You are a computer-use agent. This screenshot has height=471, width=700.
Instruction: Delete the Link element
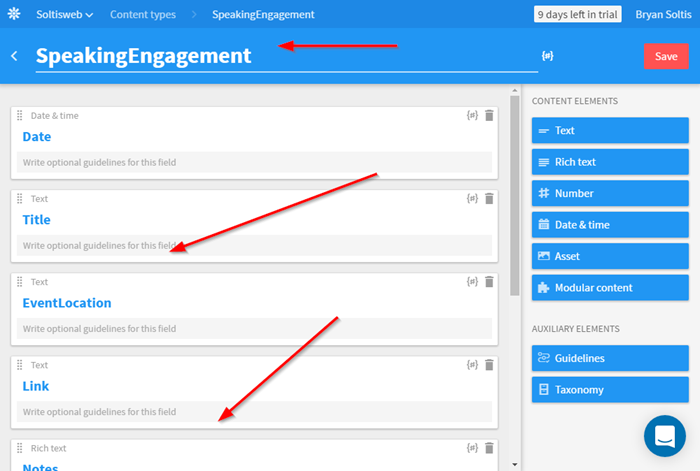pos(489,364)
